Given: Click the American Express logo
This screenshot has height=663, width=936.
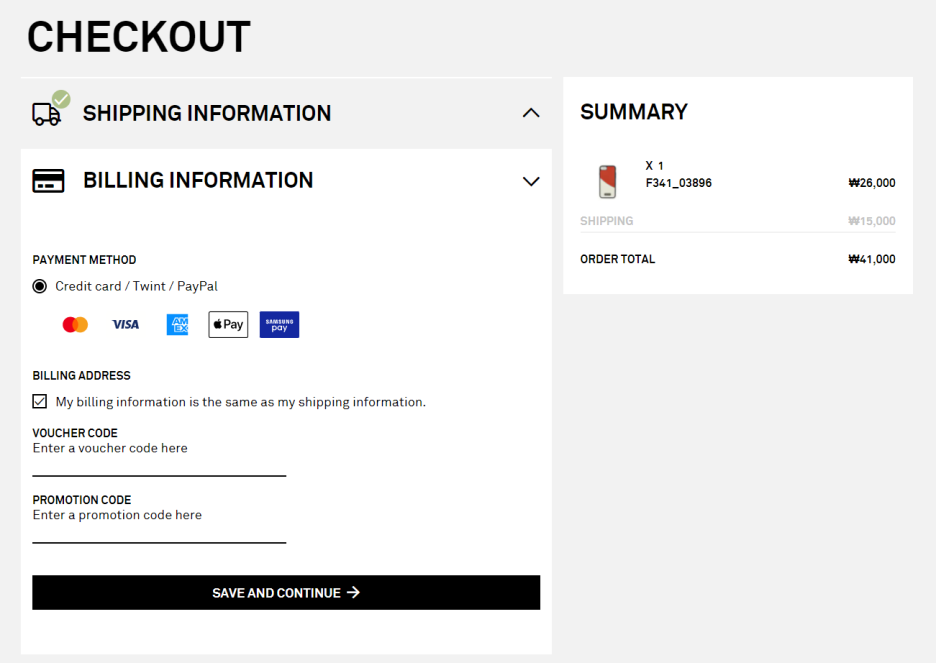Looking at the screenshot, I should (177, 325).
